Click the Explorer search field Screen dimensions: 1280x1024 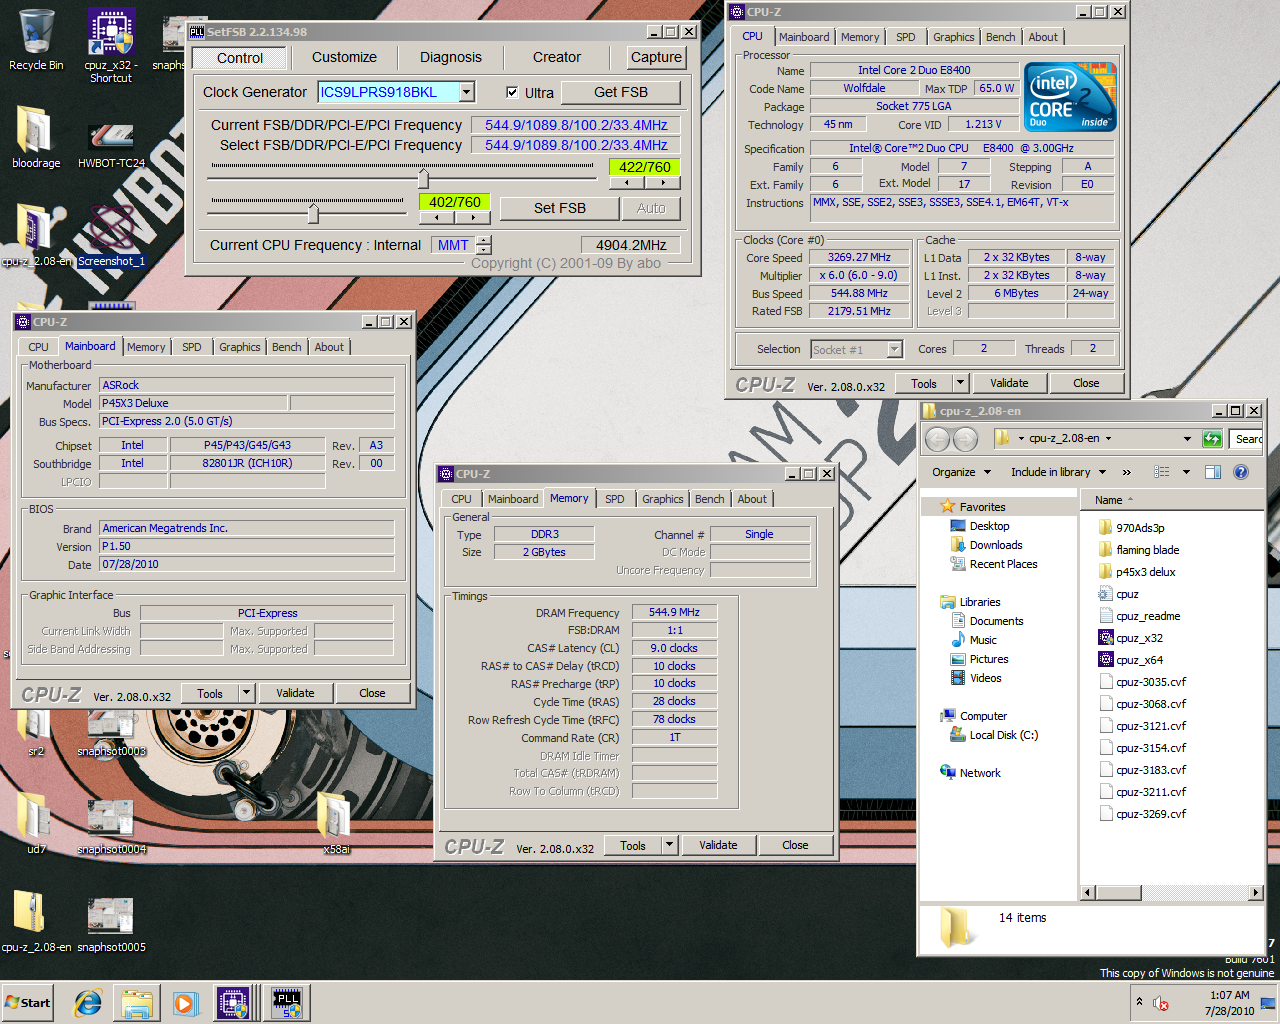[x=1247, y=439]
